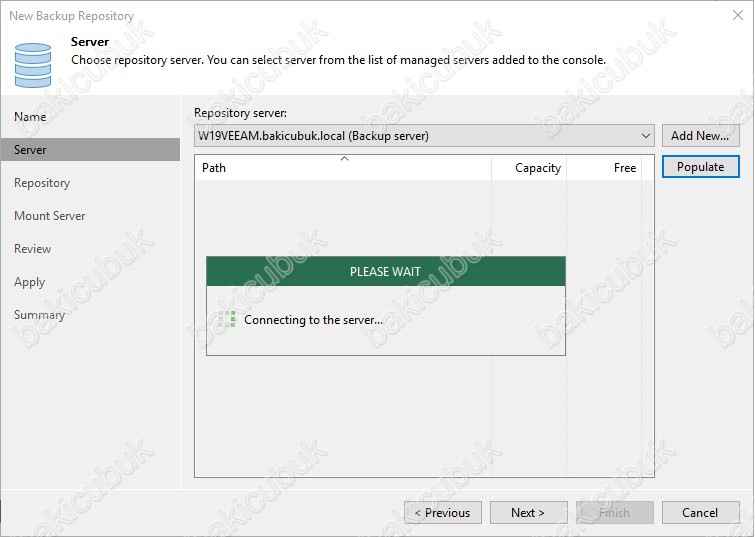Image resolution: width=755 pixels, height=537 pixels.
Task: Go back with the Previous button
Action: 443,512
